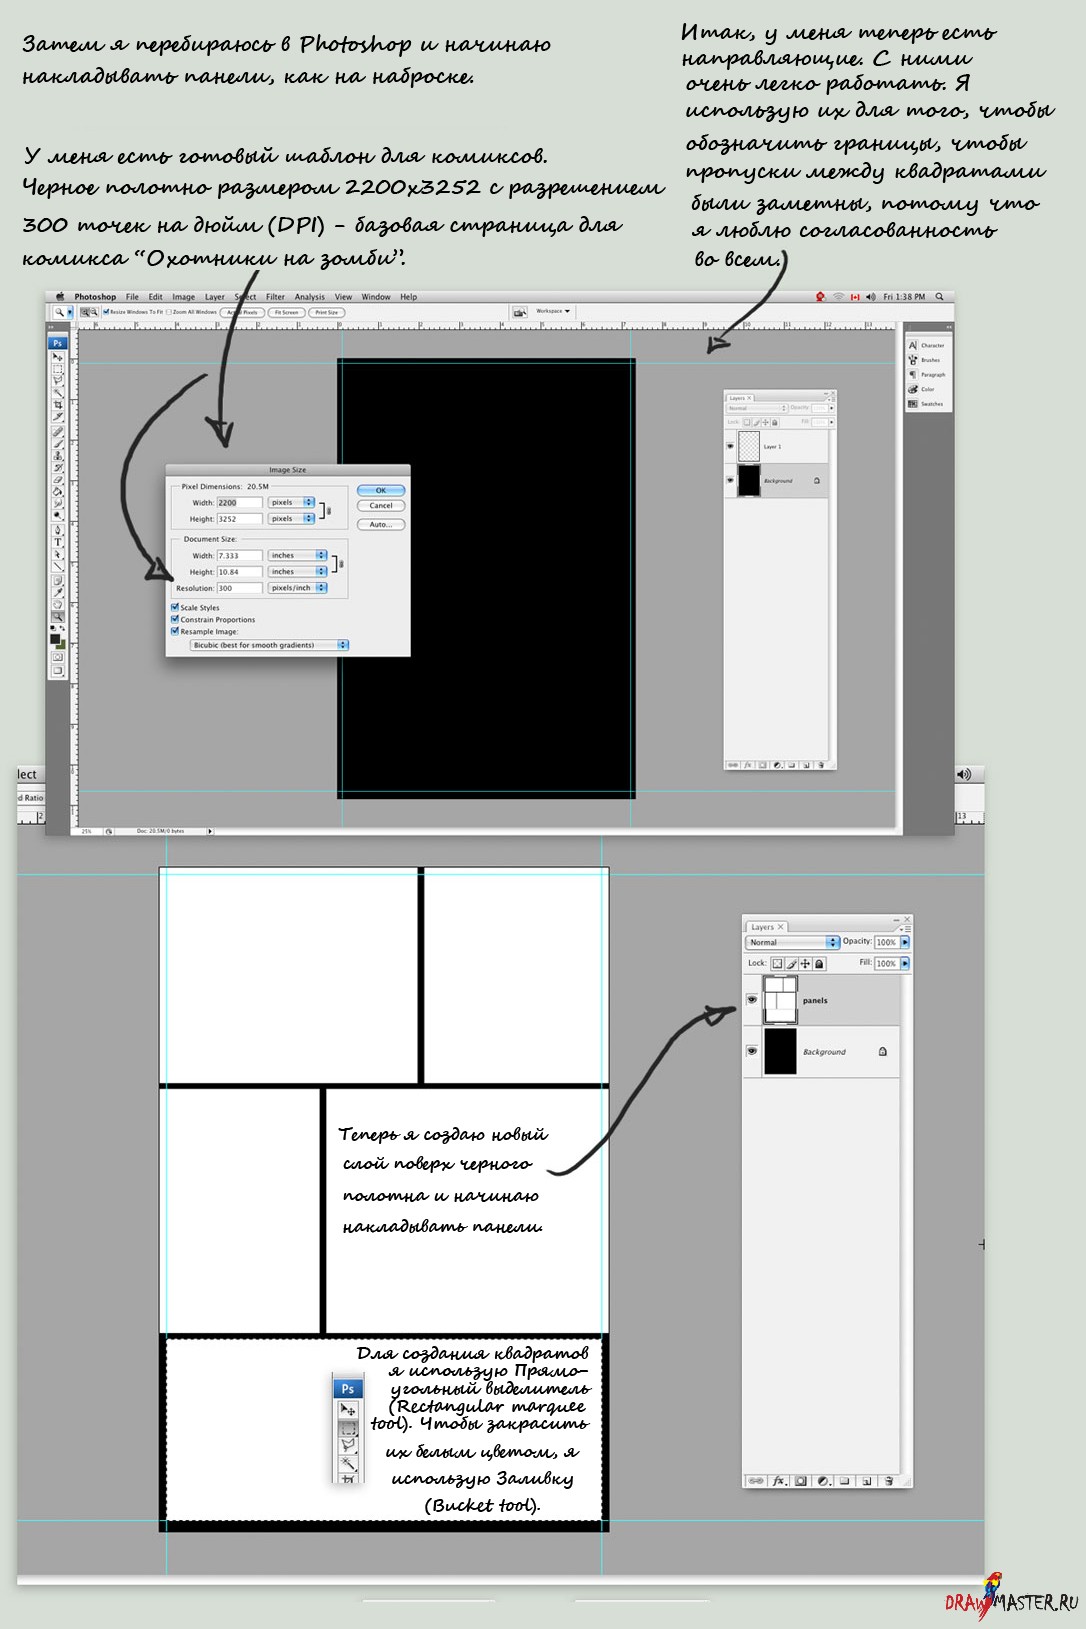Select the Pen tool
The height and width of the screenshot is (1629, 1086).
click(58, 531)
